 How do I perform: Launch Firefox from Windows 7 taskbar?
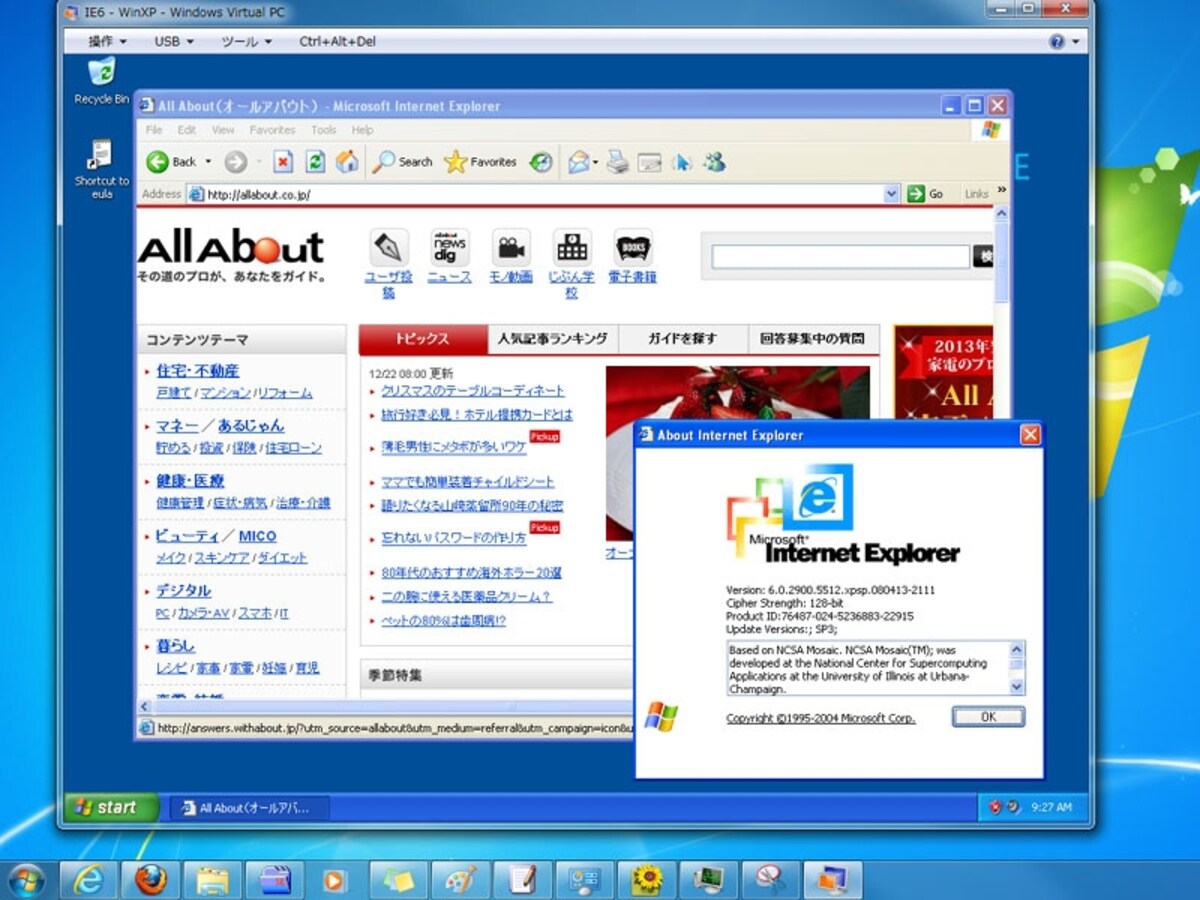point(151,879)
